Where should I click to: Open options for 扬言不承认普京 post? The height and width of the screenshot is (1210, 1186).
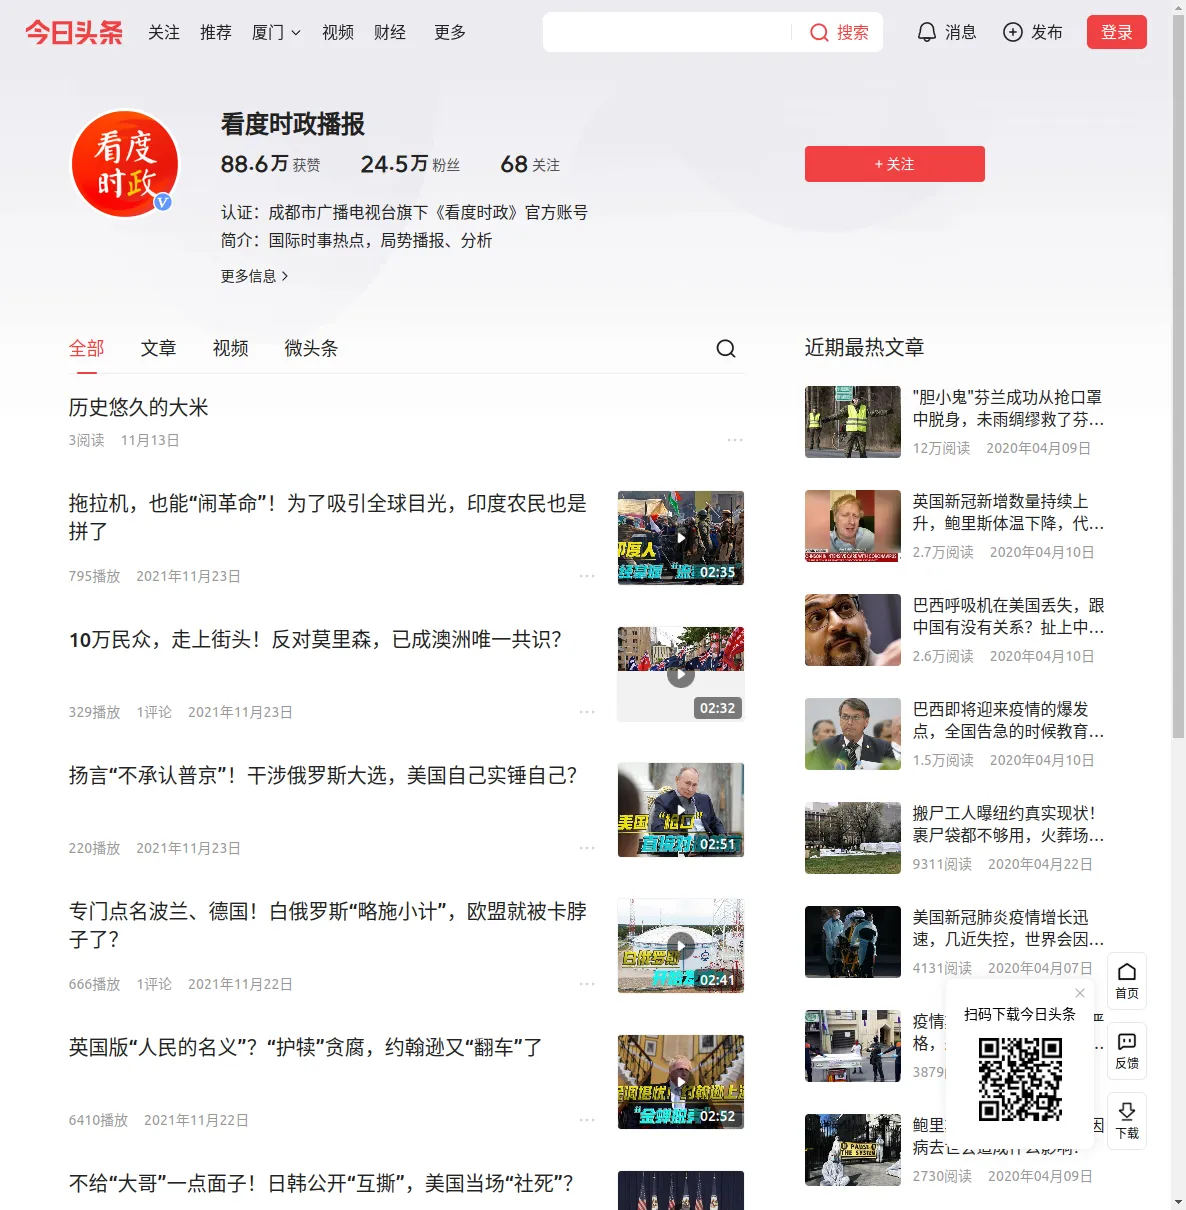click(587, 848)
